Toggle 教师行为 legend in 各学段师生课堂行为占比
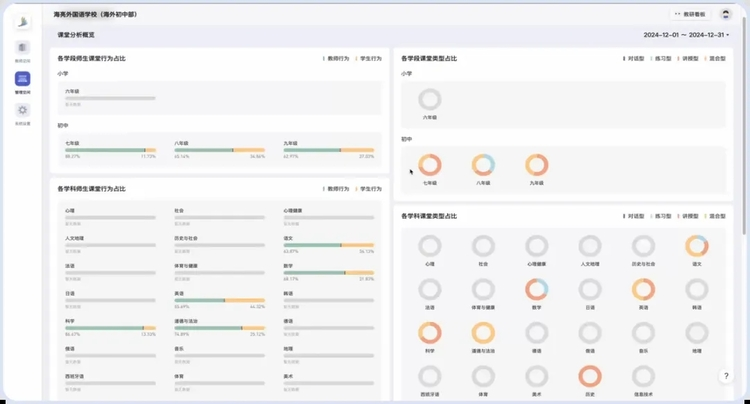 [x=336, y=59]
